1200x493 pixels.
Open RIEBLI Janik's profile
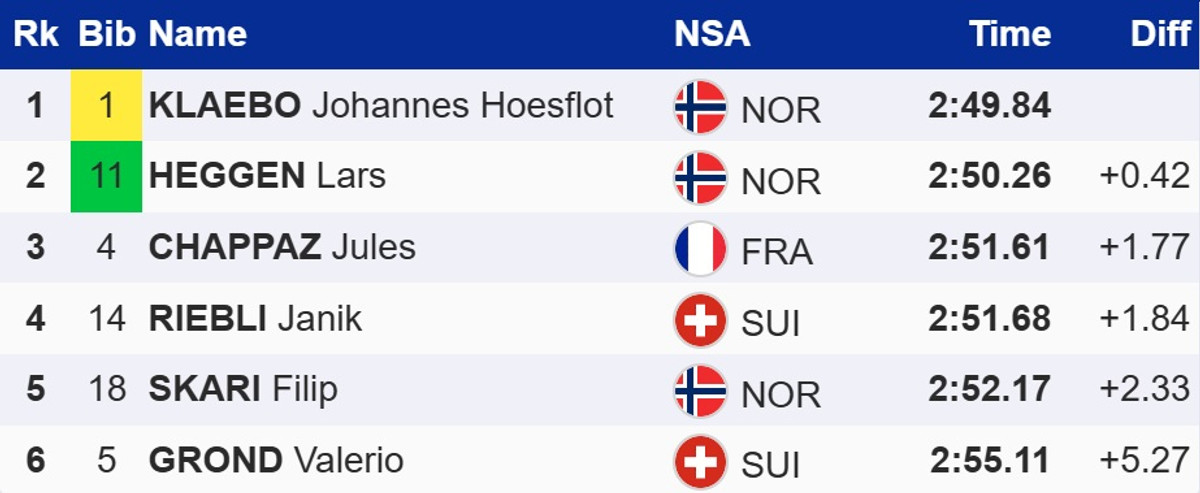point(255,319)
